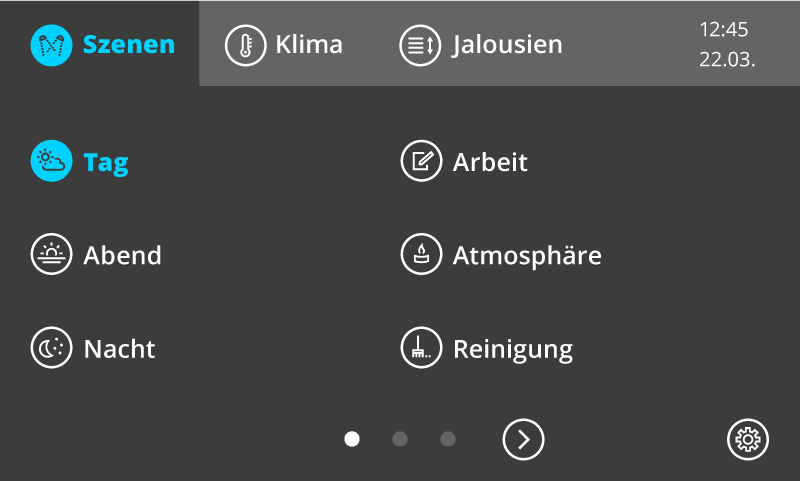Switch to the Szenen tab label
This screenshot has width=800, height=481.
tap(128, 45)
